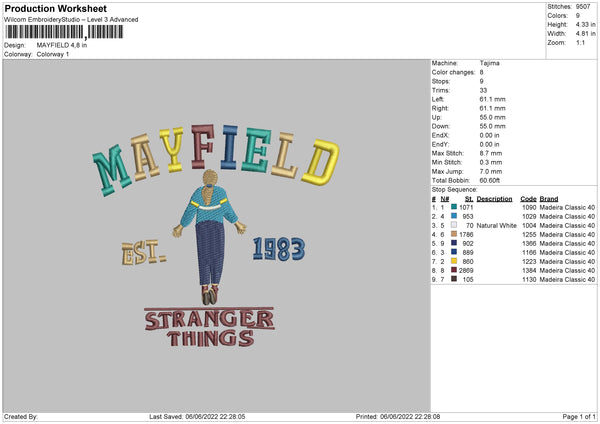Image resolution: width=600 pixels, height=424 pixels.
Task: Select the navy swatch for thread code 1366
Action: tap(454, 243)
